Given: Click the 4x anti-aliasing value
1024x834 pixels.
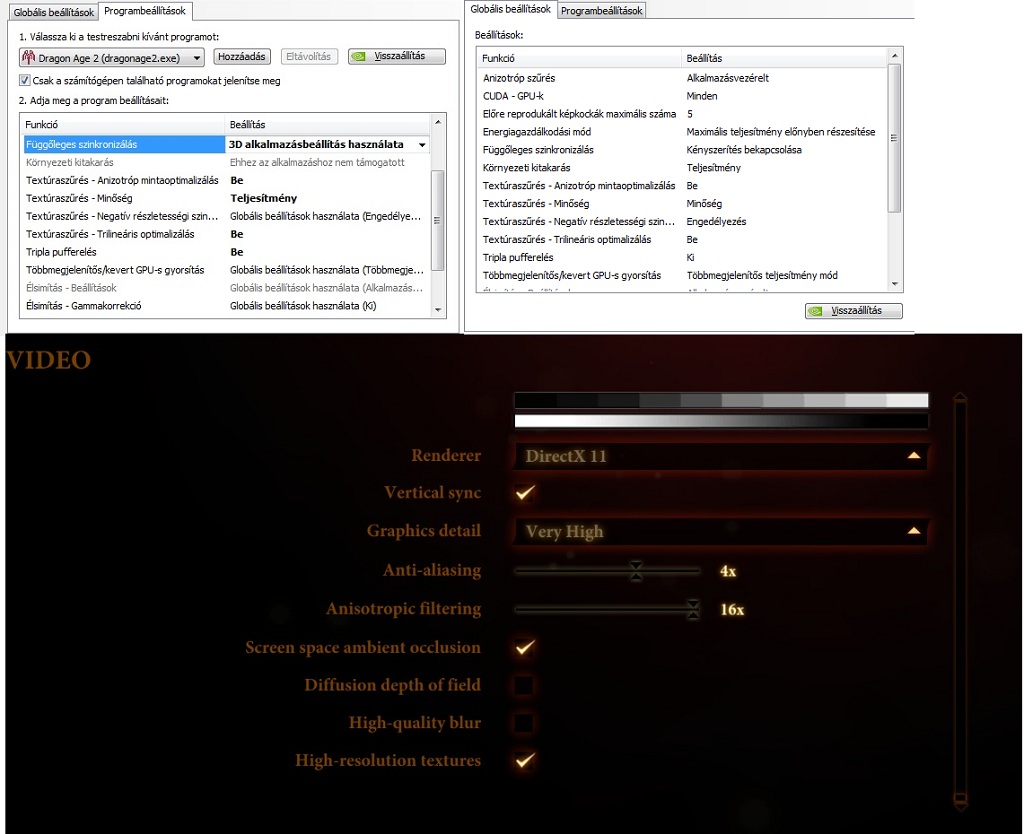Looking at the screenshot, I should coord(728,571).
